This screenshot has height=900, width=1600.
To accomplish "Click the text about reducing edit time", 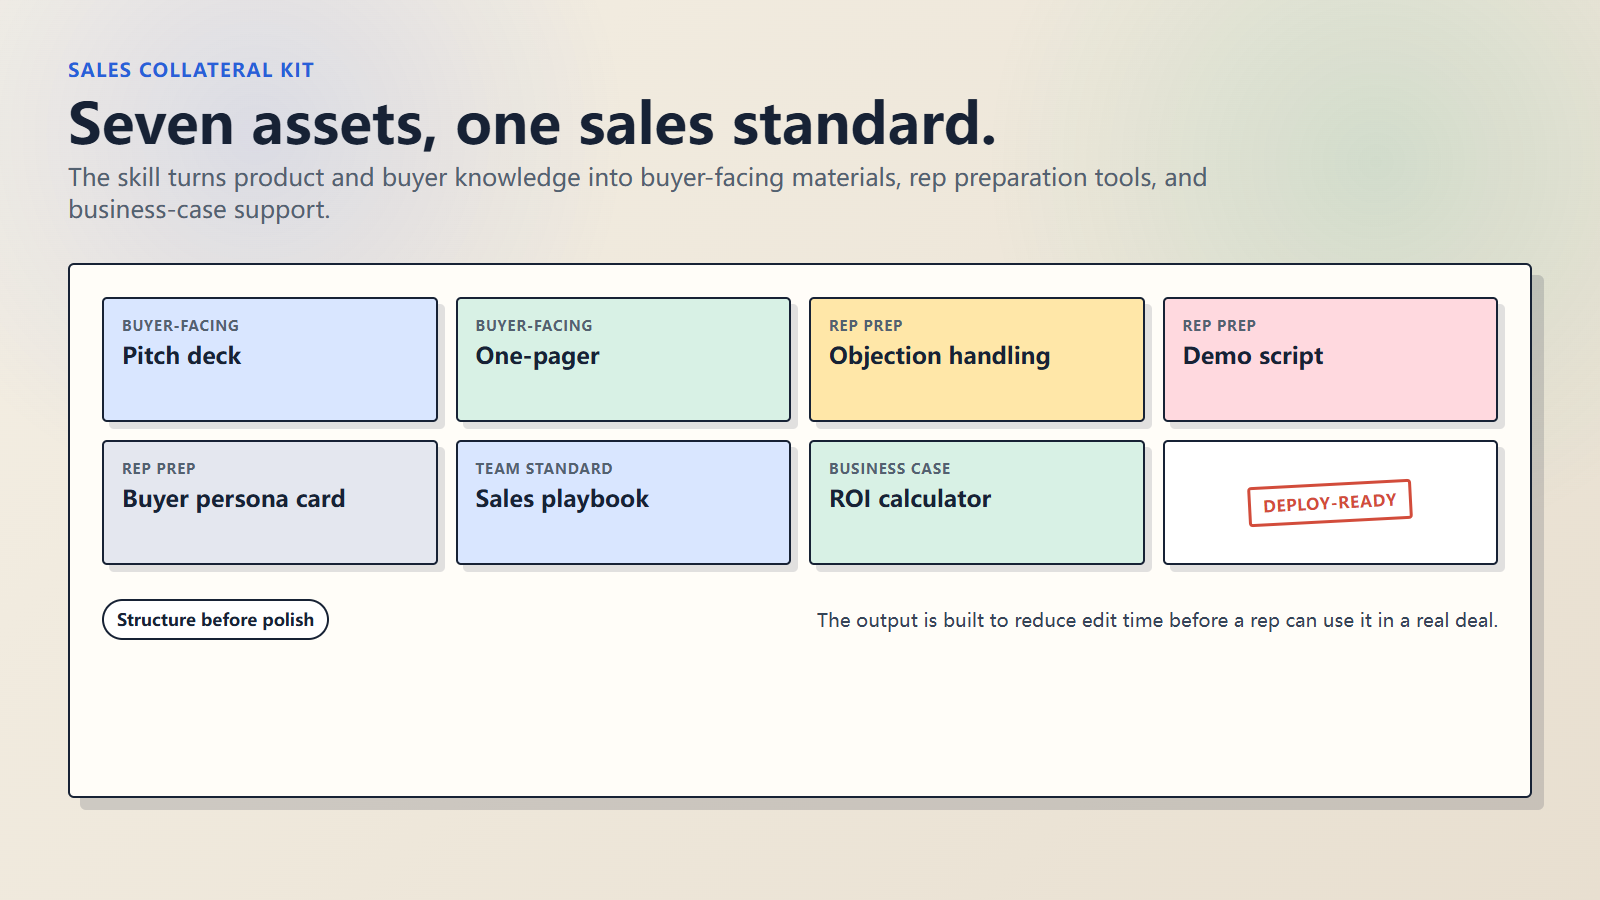I will point(1157,620).
